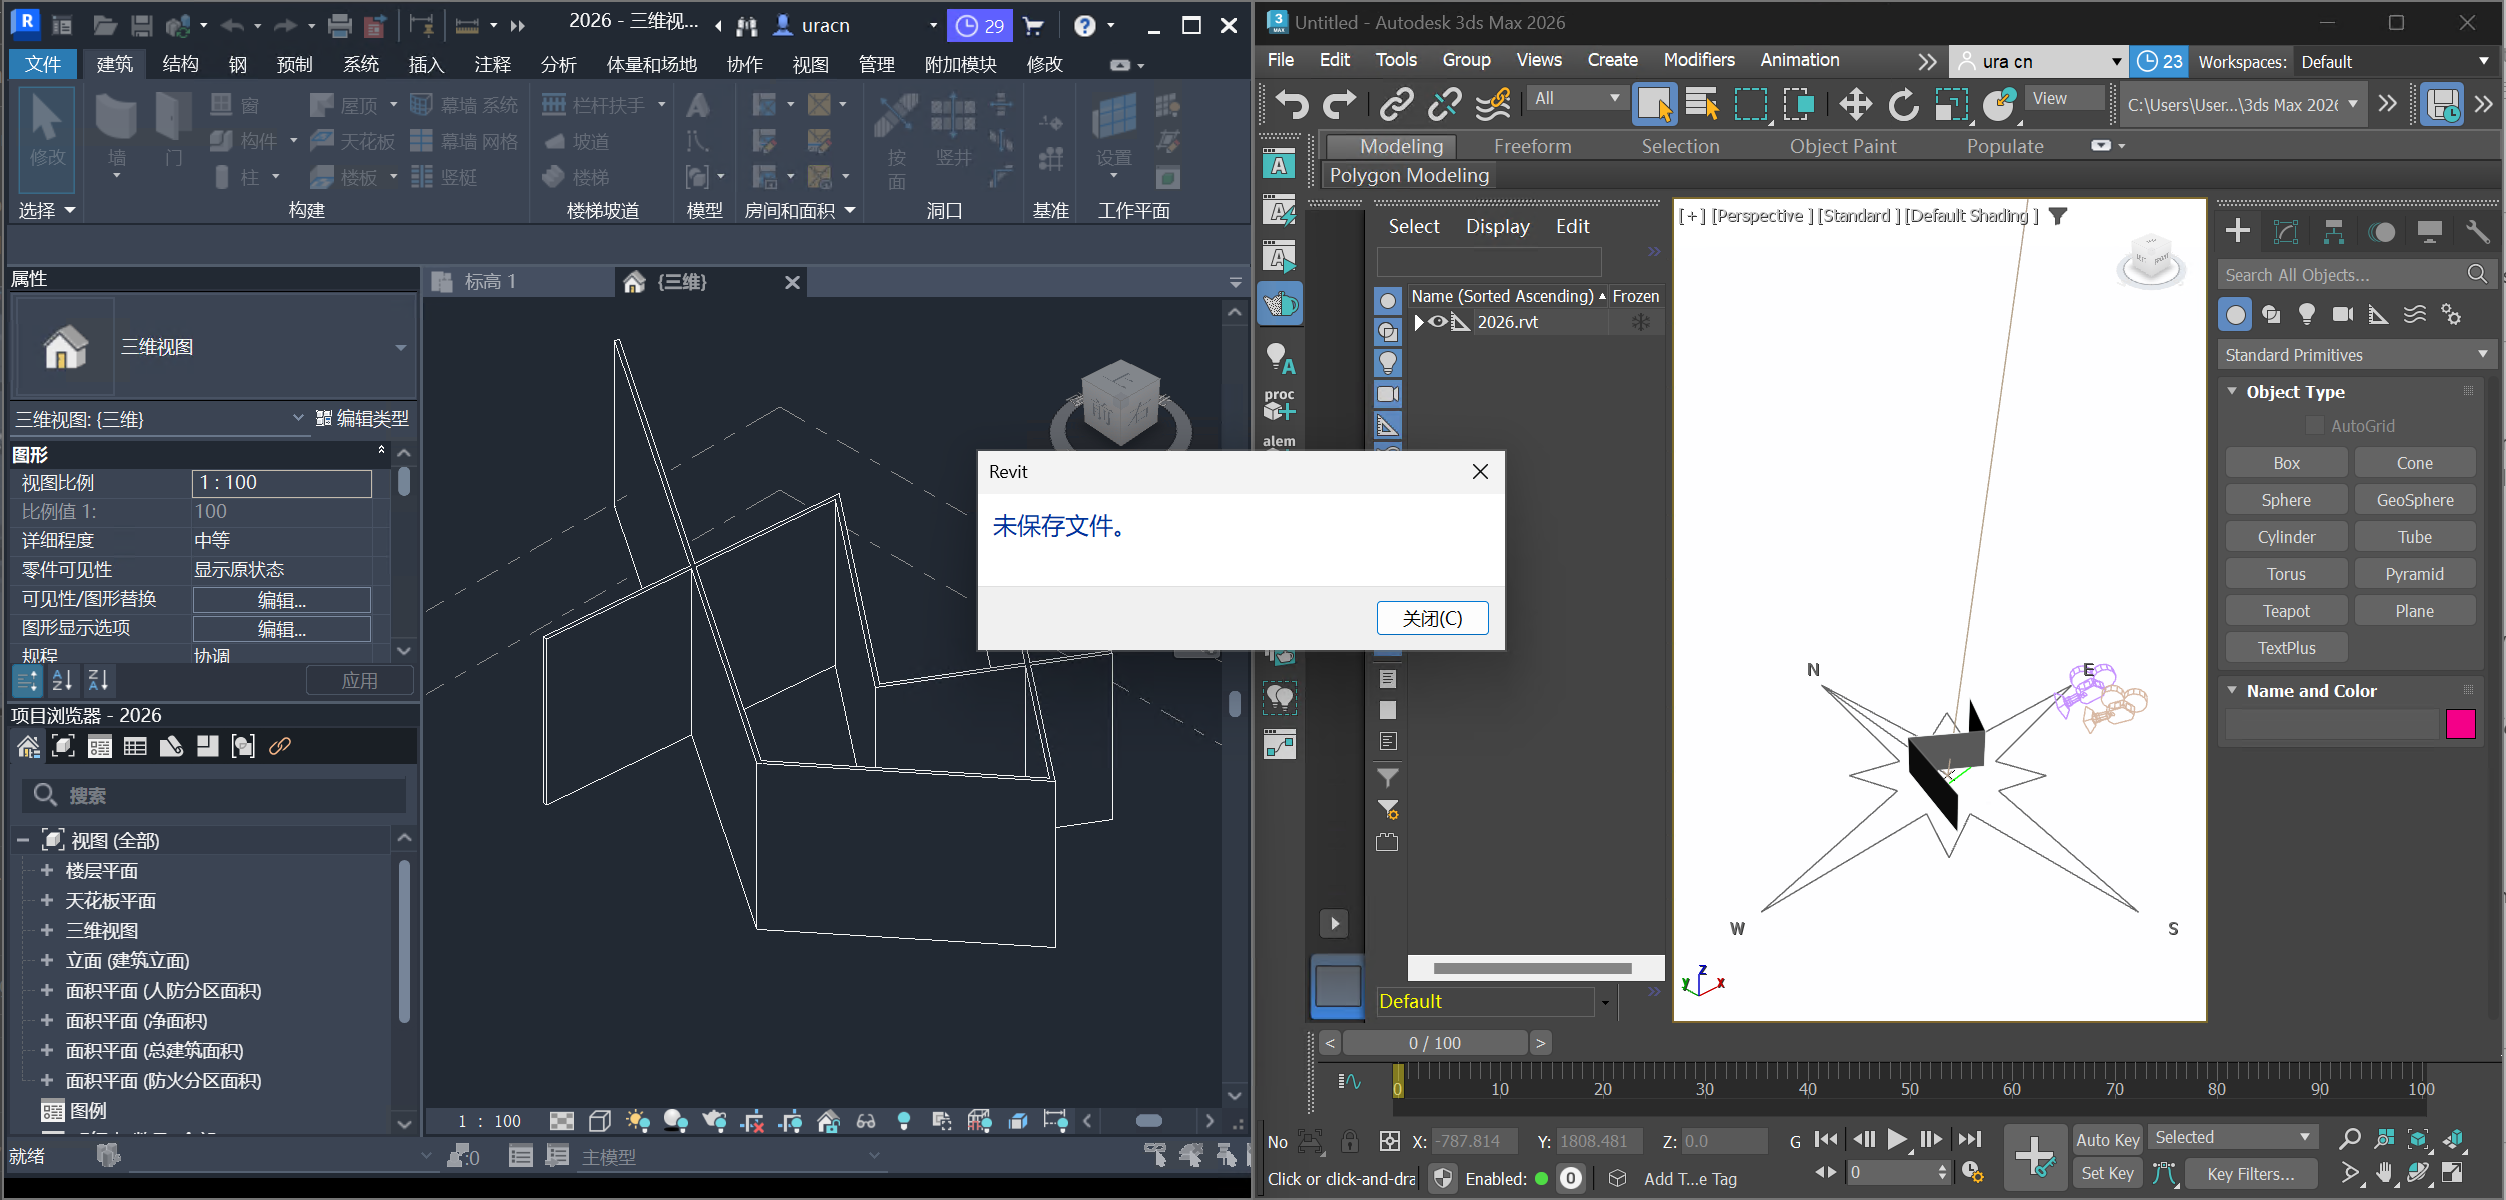Open the Standard Primitives dropdown
The image size is (2506, 1200).
[2356, 355]
